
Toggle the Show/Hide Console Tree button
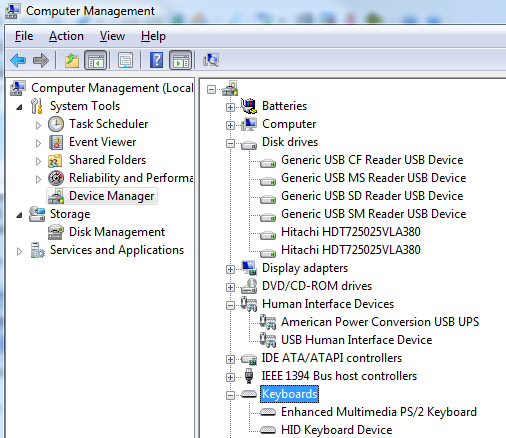pos(95,60)
